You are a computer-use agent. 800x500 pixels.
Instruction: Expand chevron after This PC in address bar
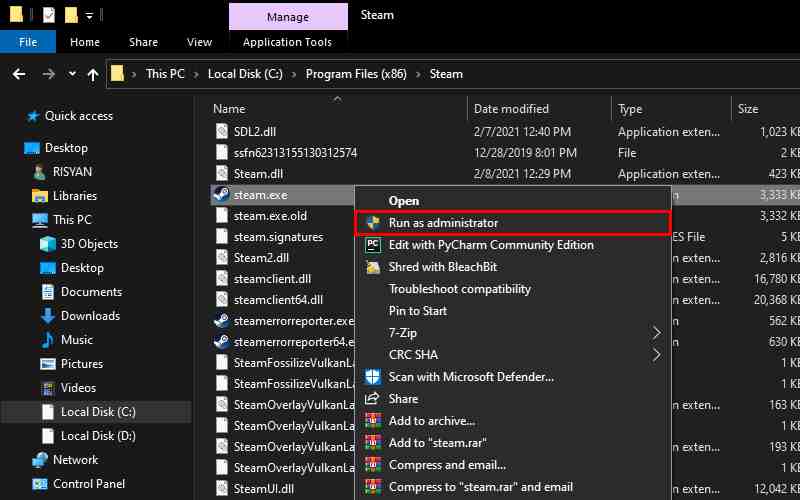click(x=196, y=74)
